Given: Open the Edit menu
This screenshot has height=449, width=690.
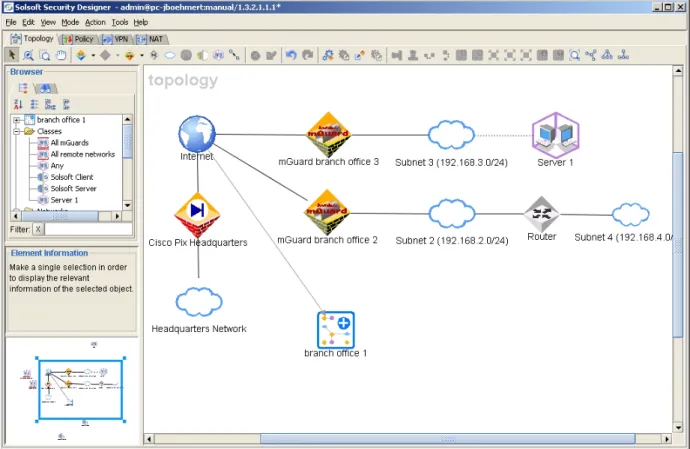Looking at the screenshot, I should coord(28,22).
